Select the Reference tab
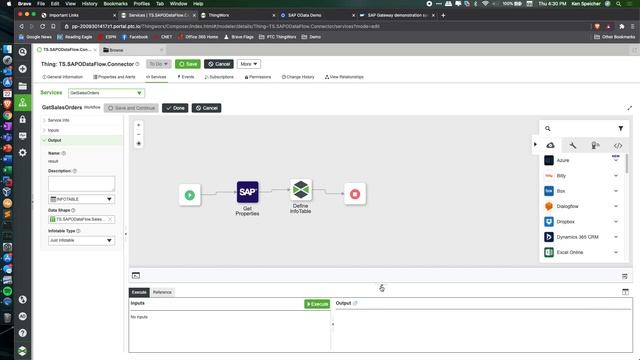This screenshot has height=360, width=640. tap(162, 292)
